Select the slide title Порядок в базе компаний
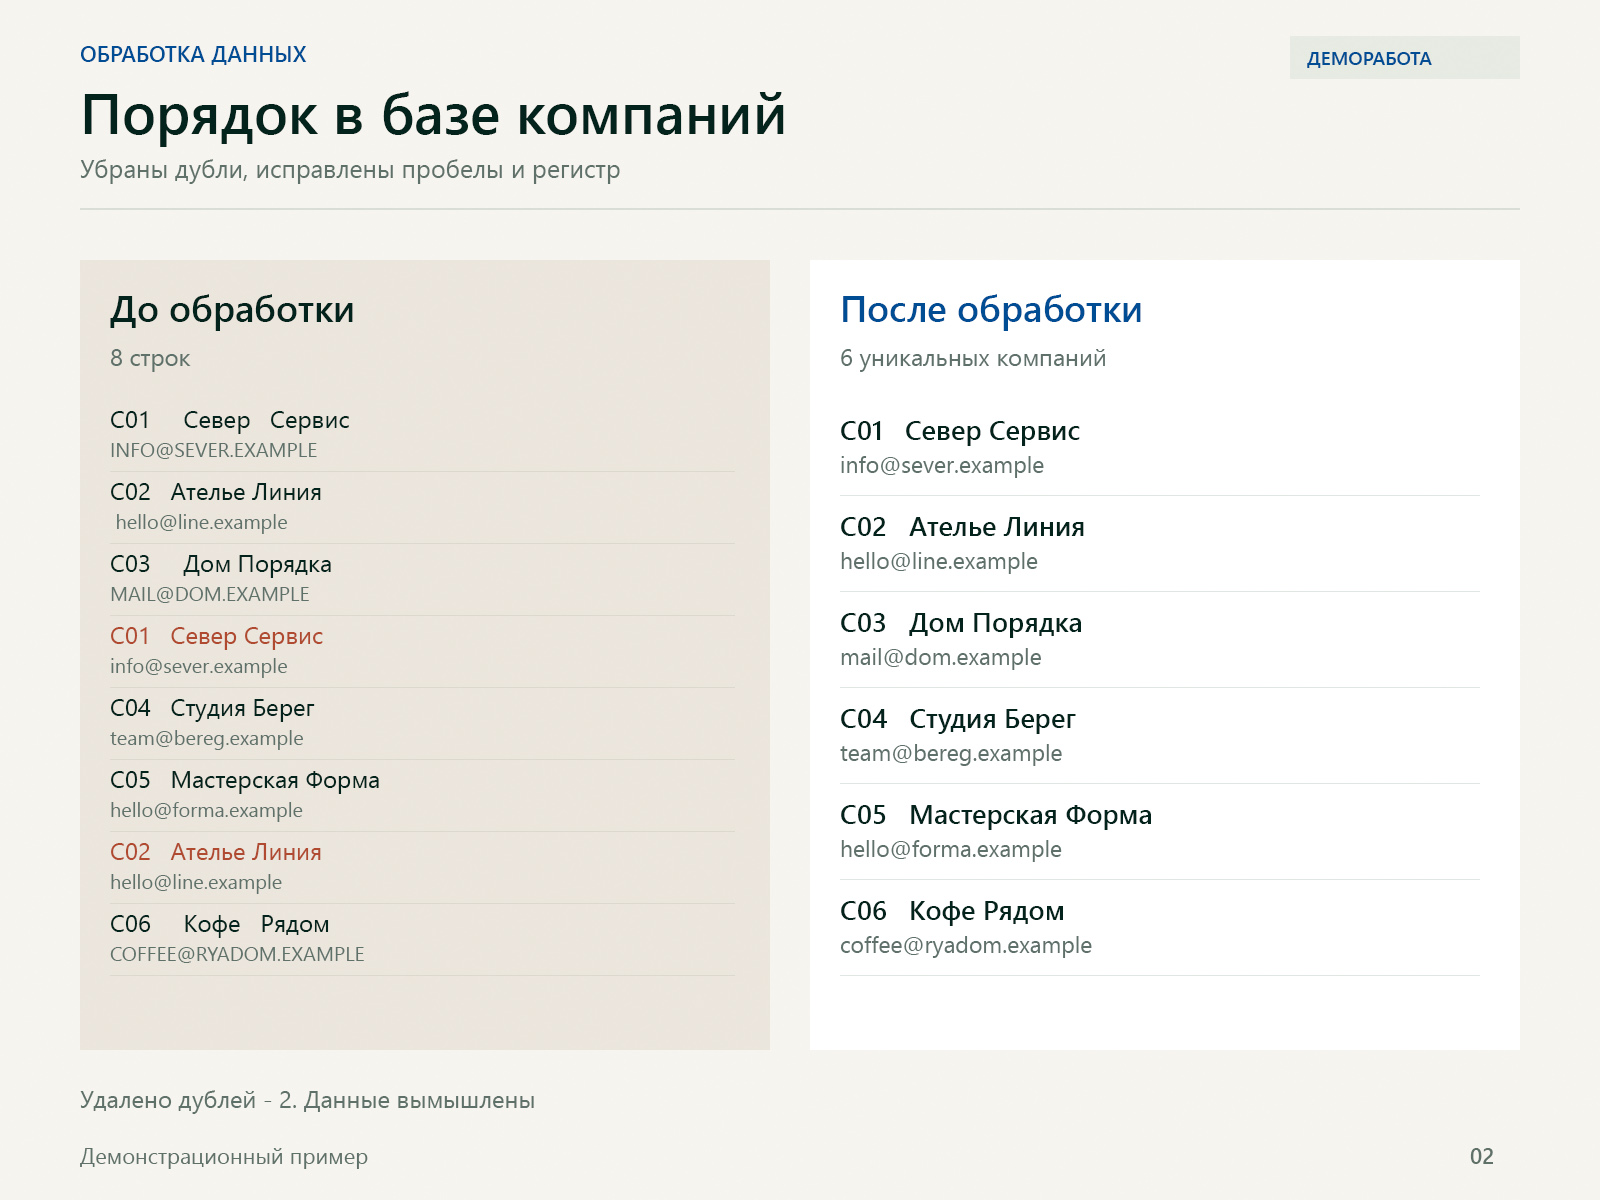Screen dimensions: 1600x1200 tap(433, 115)
